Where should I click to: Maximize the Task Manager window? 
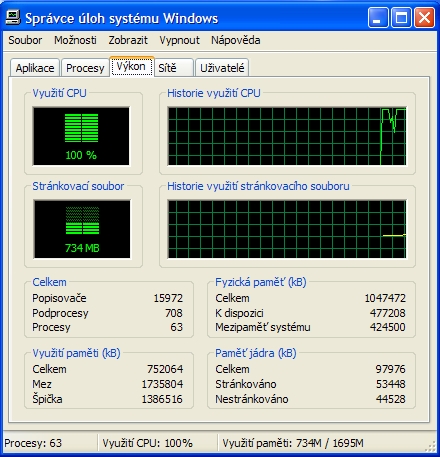(x=401, y=18)
